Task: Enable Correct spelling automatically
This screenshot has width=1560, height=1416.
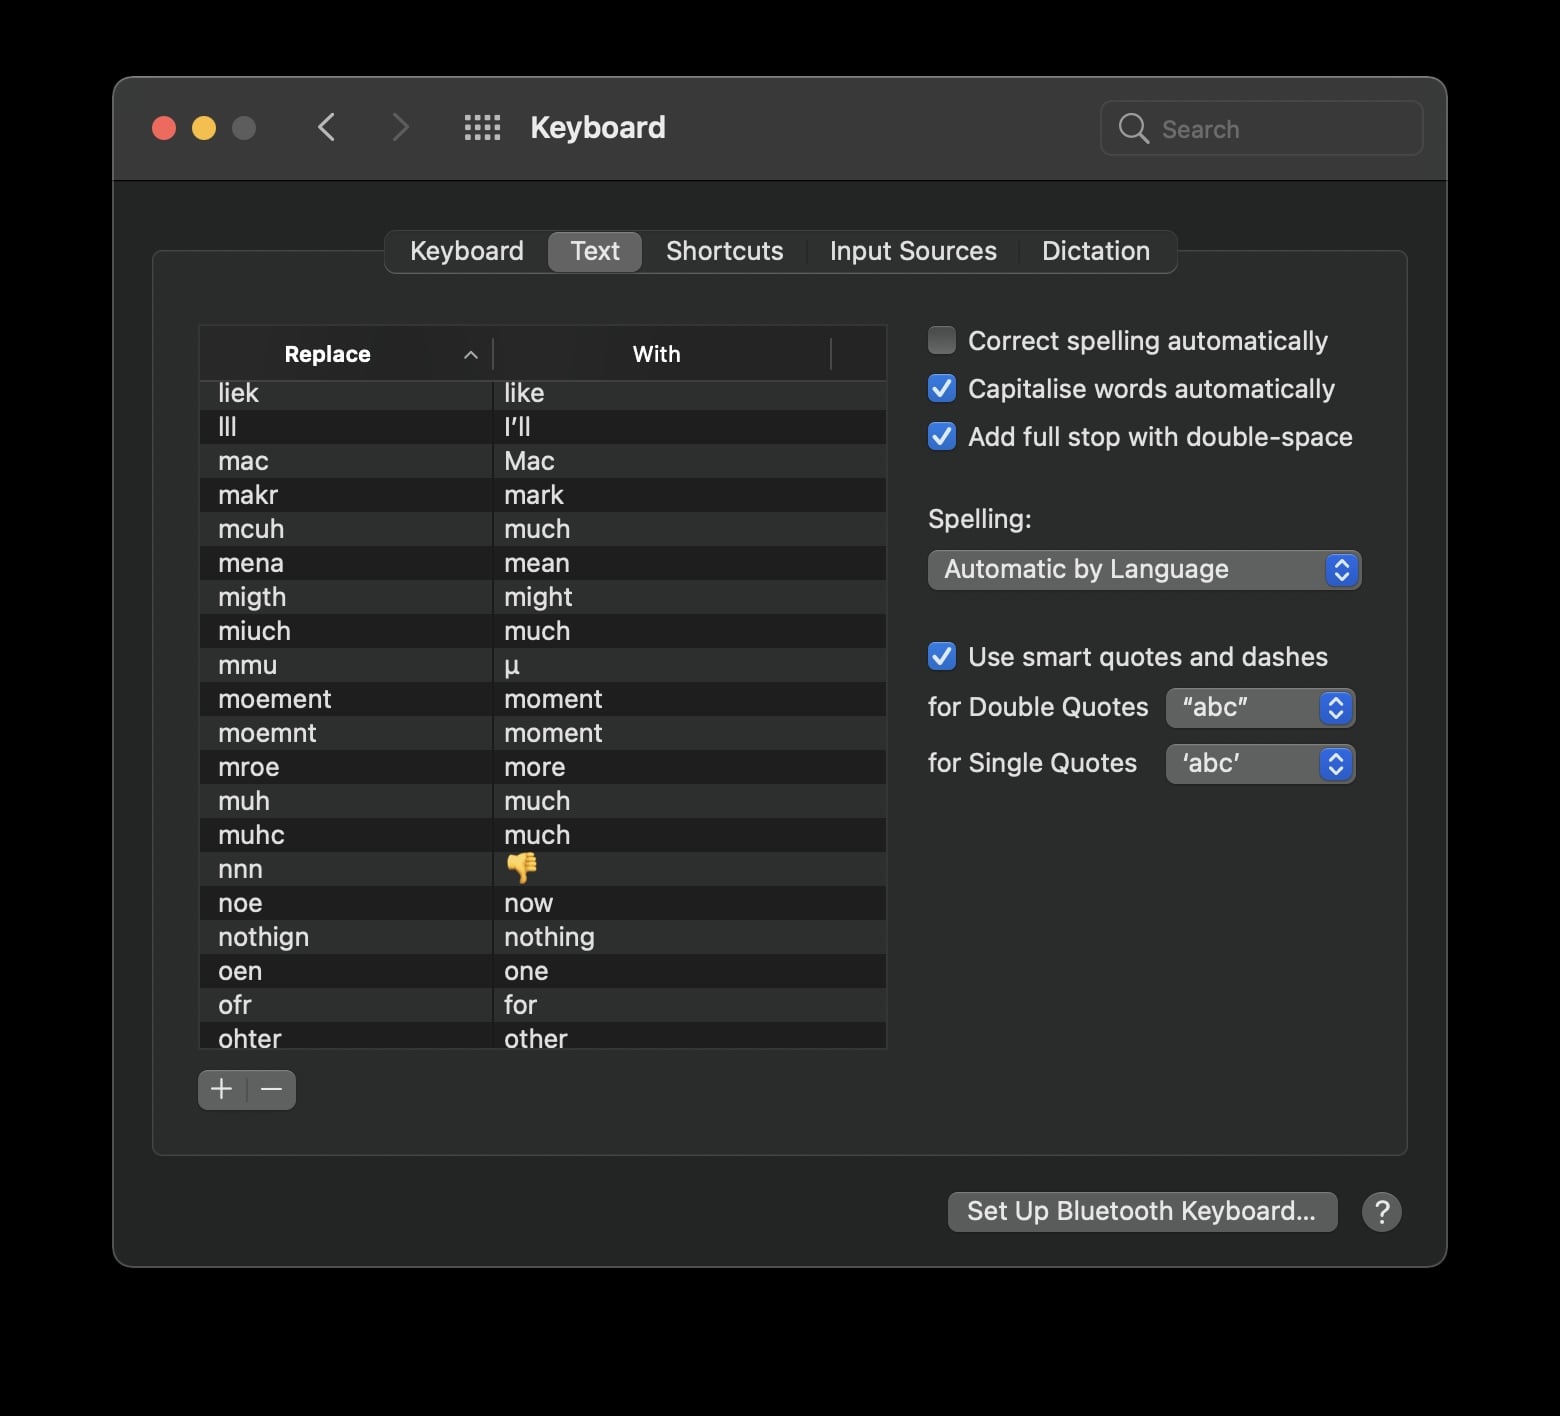Action: [941, 340]
